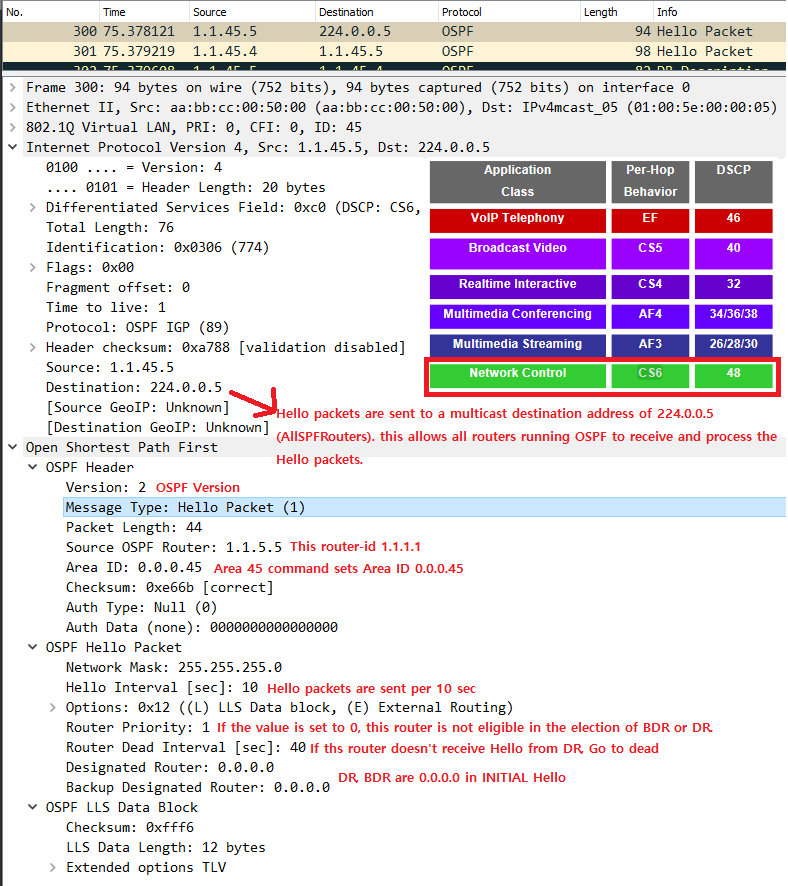Select the Version: 2 row
Image resolution: width=788 pixels, height=886 pixels.
pyautogui.click(x=106, y=488)
